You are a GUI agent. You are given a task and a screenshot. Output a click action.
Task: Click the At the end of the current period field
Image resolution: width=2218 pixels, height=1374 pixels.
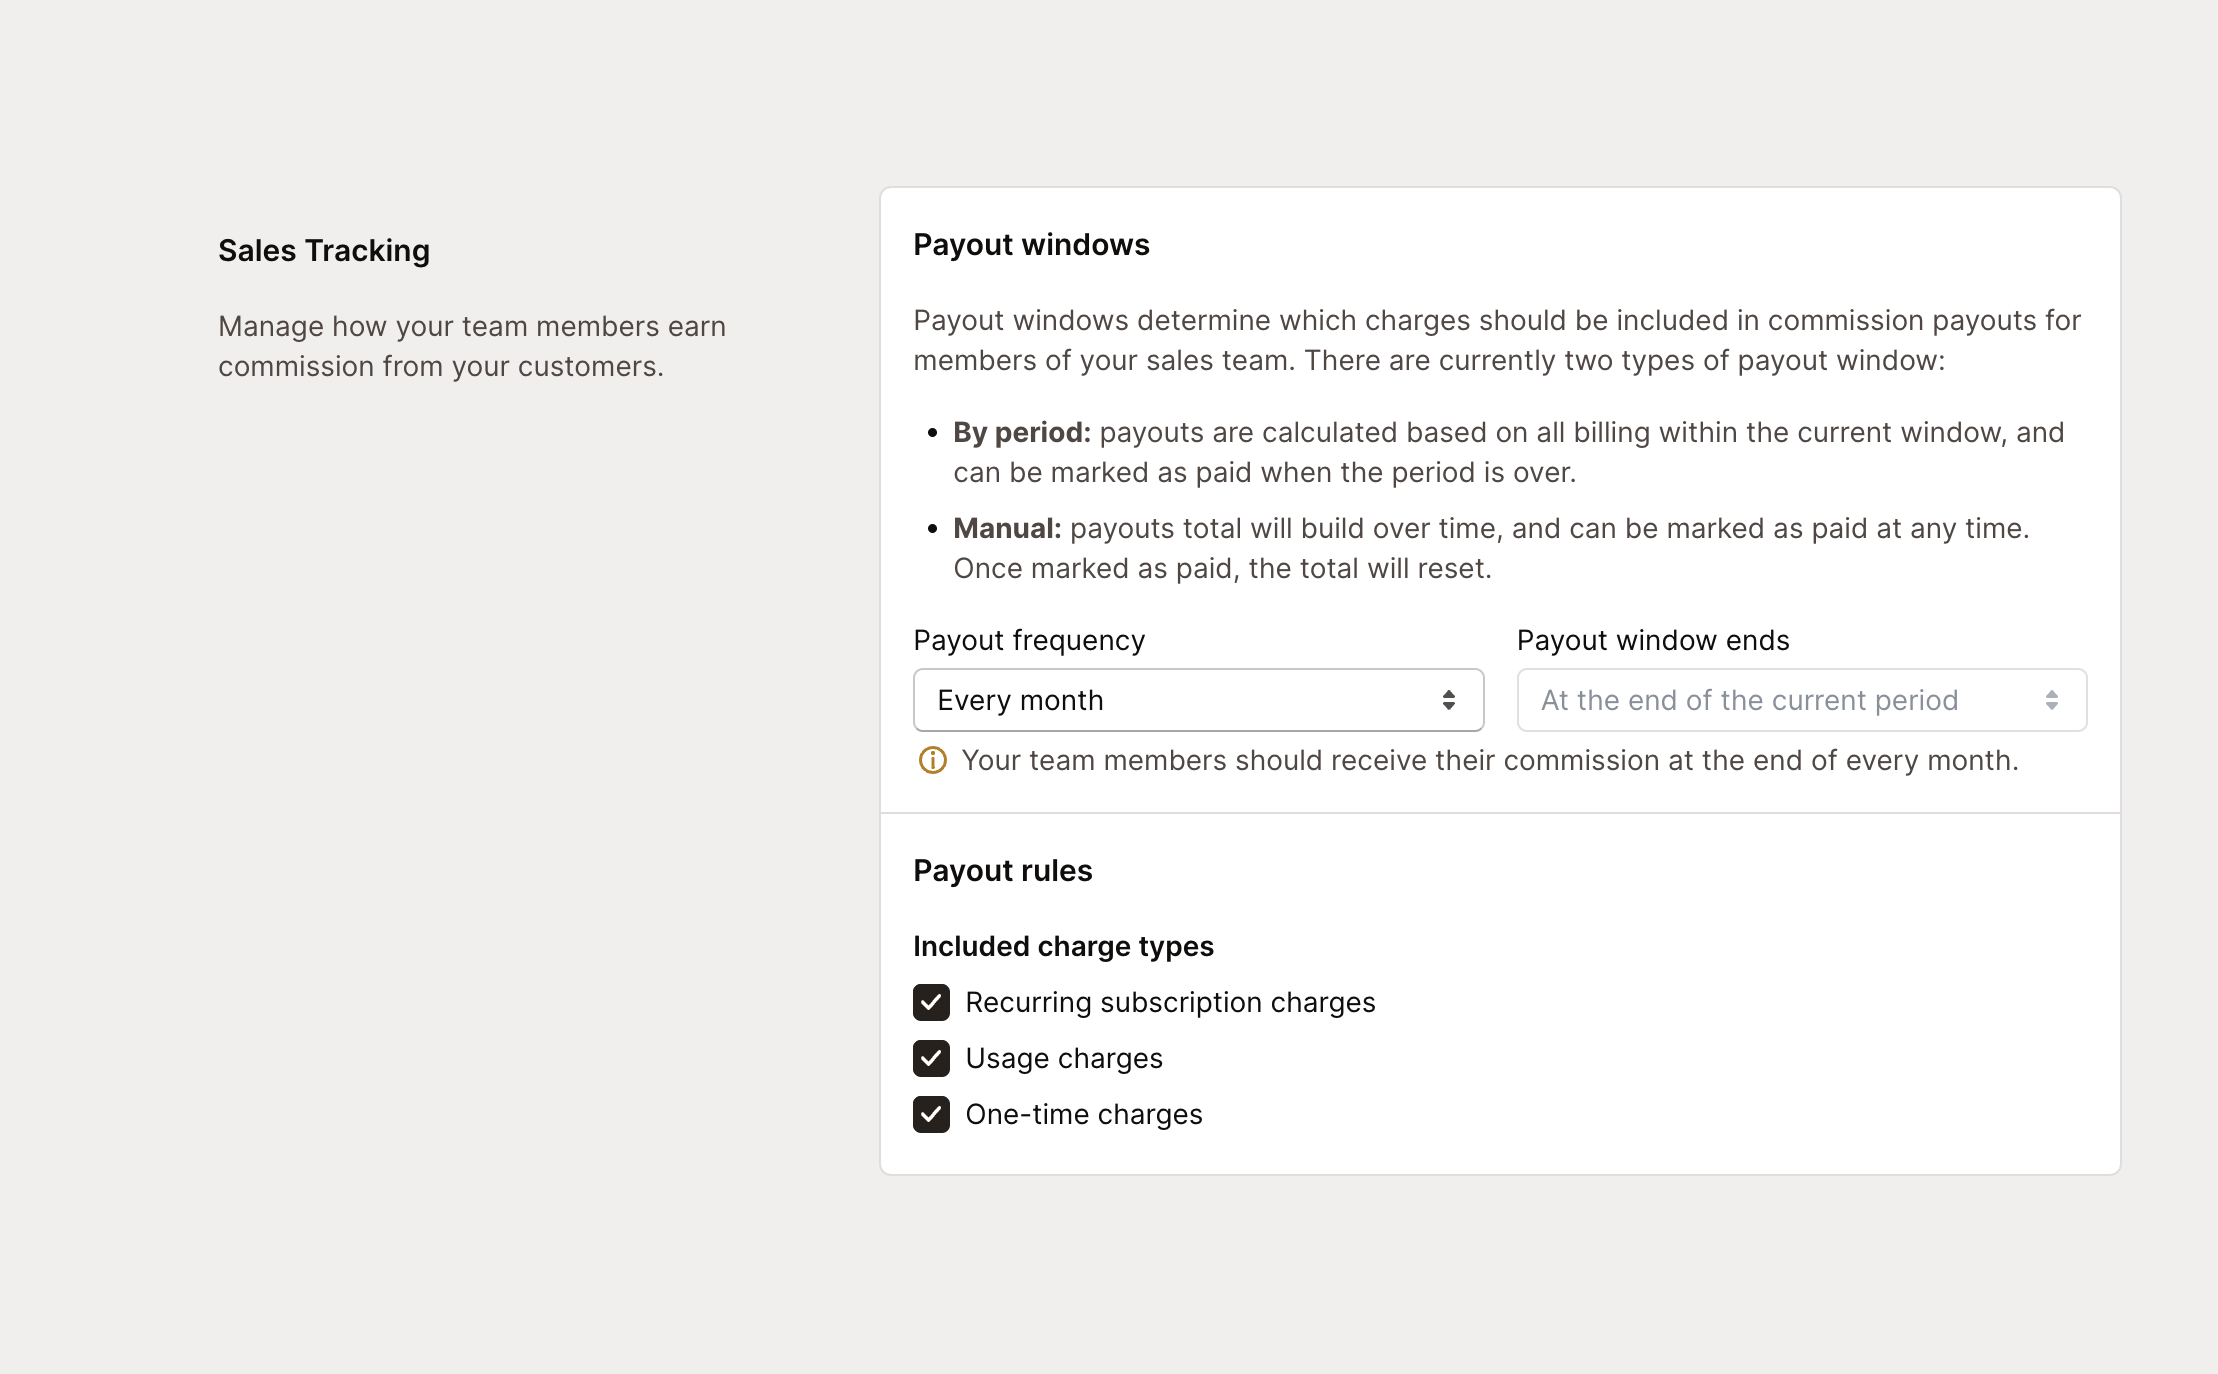pos(1800,700)
